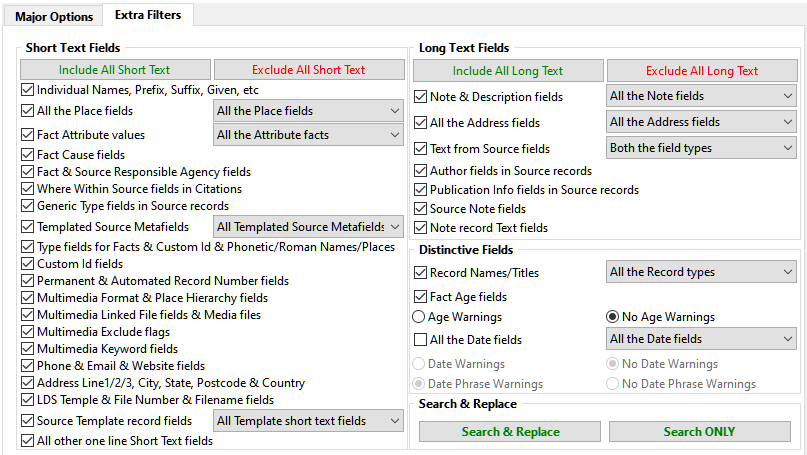Select the Age Warnings radio button
Viewport: 807px width, 455px height.
[x=420, y=317]
